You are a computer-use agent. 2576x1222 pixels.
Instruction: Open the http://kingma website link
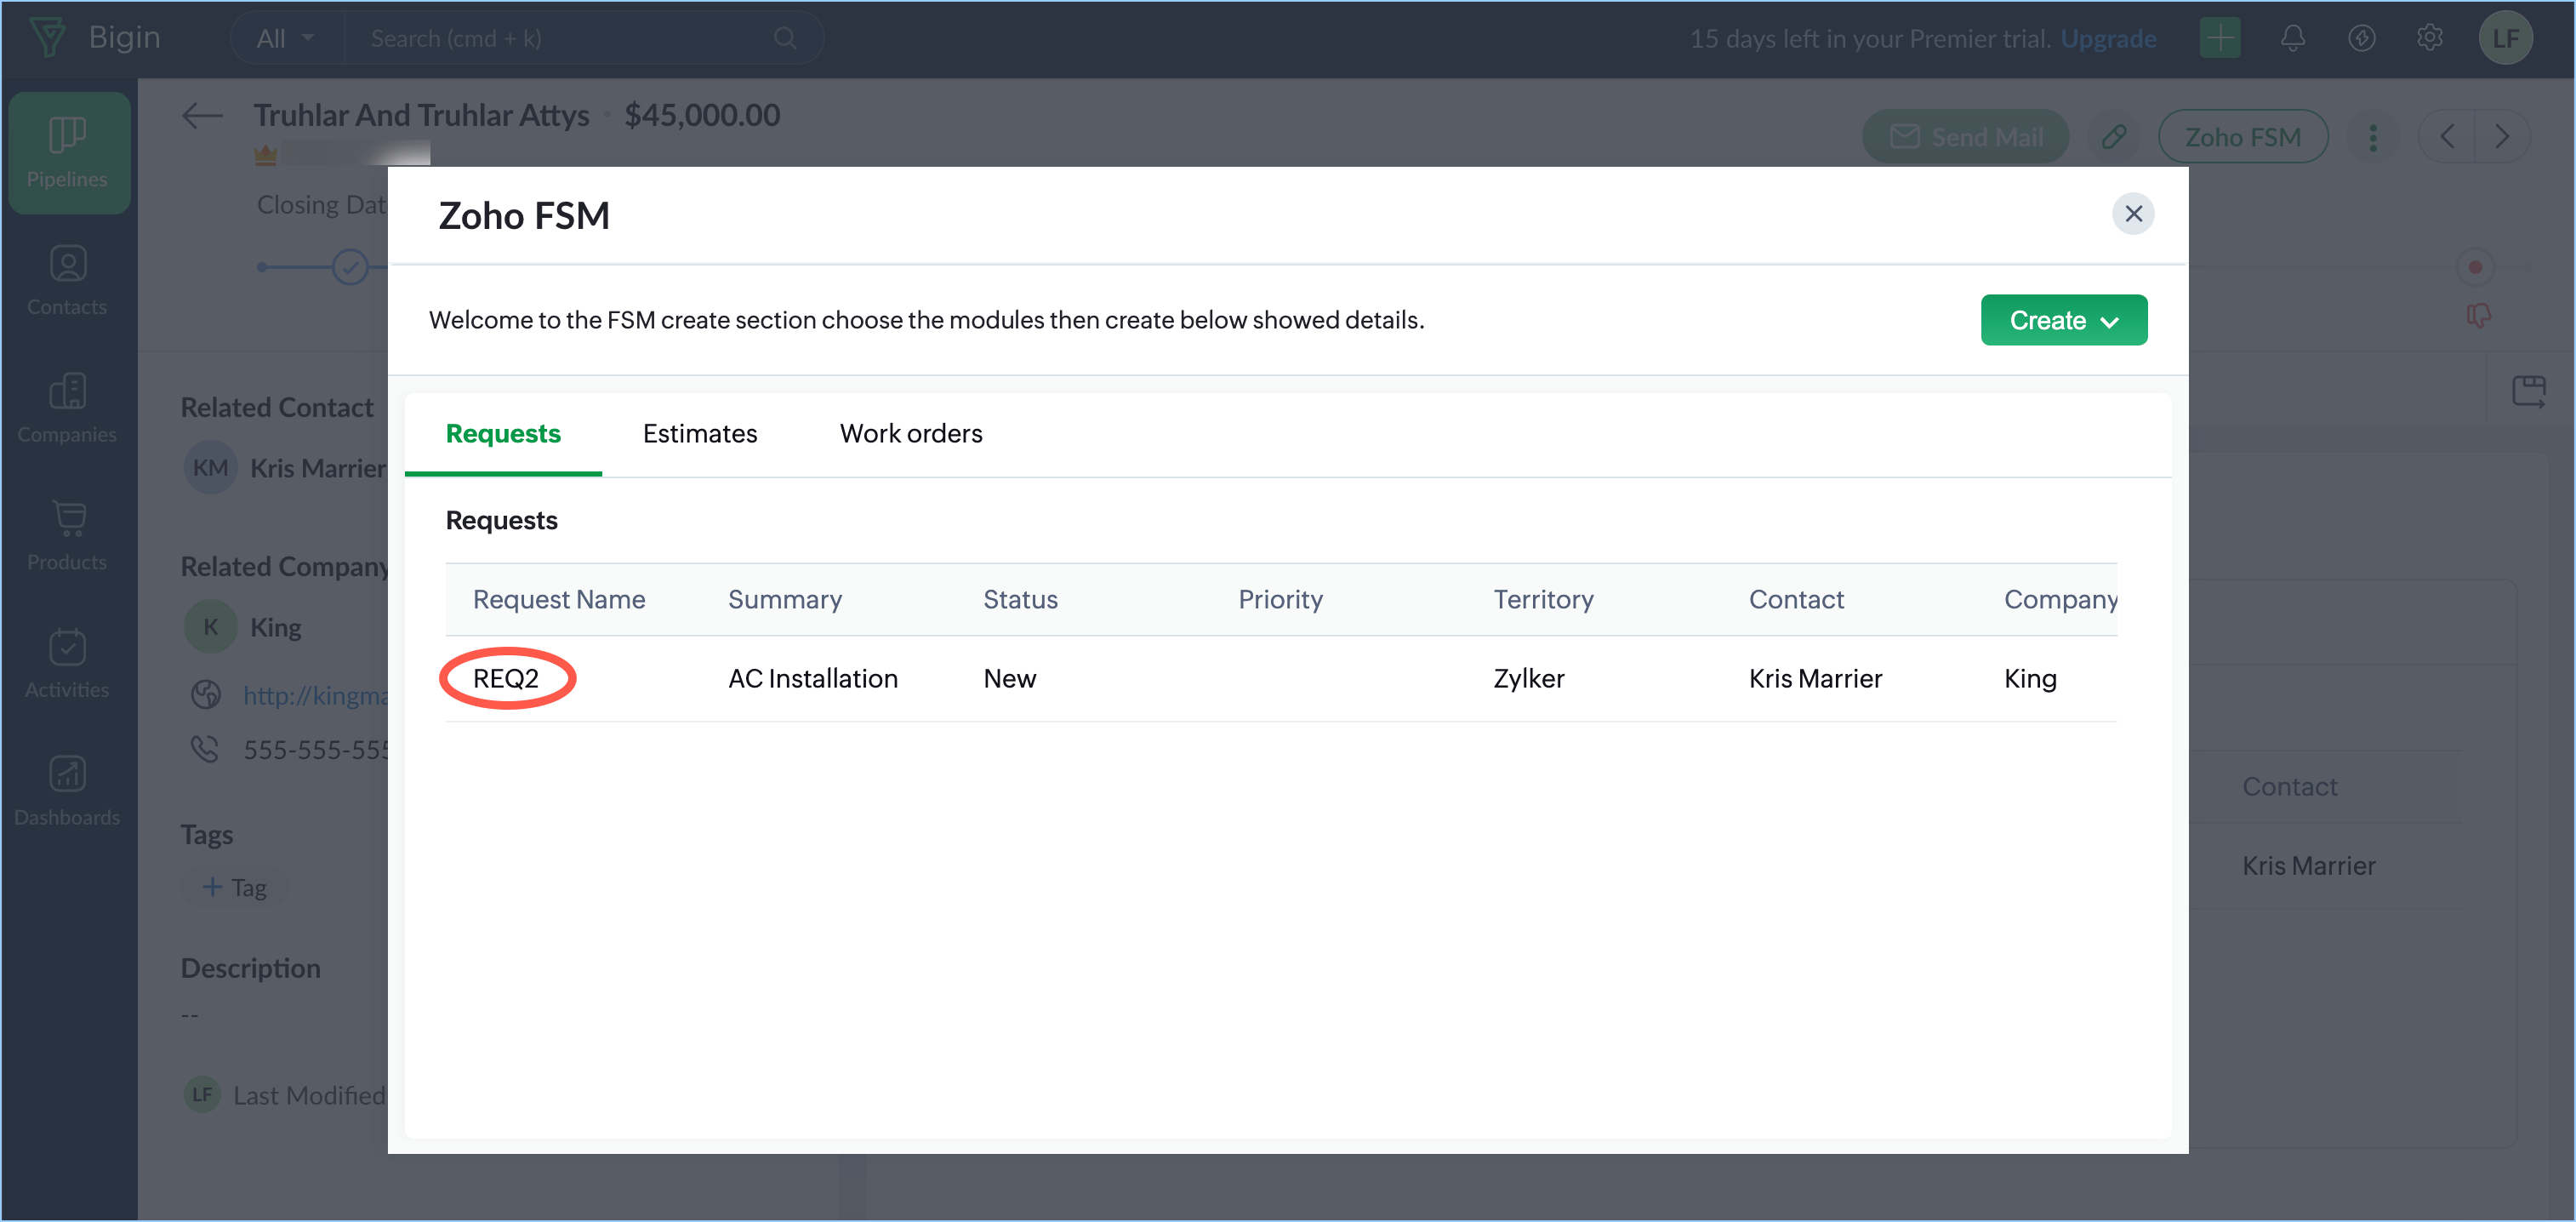[x=314, y=694]
